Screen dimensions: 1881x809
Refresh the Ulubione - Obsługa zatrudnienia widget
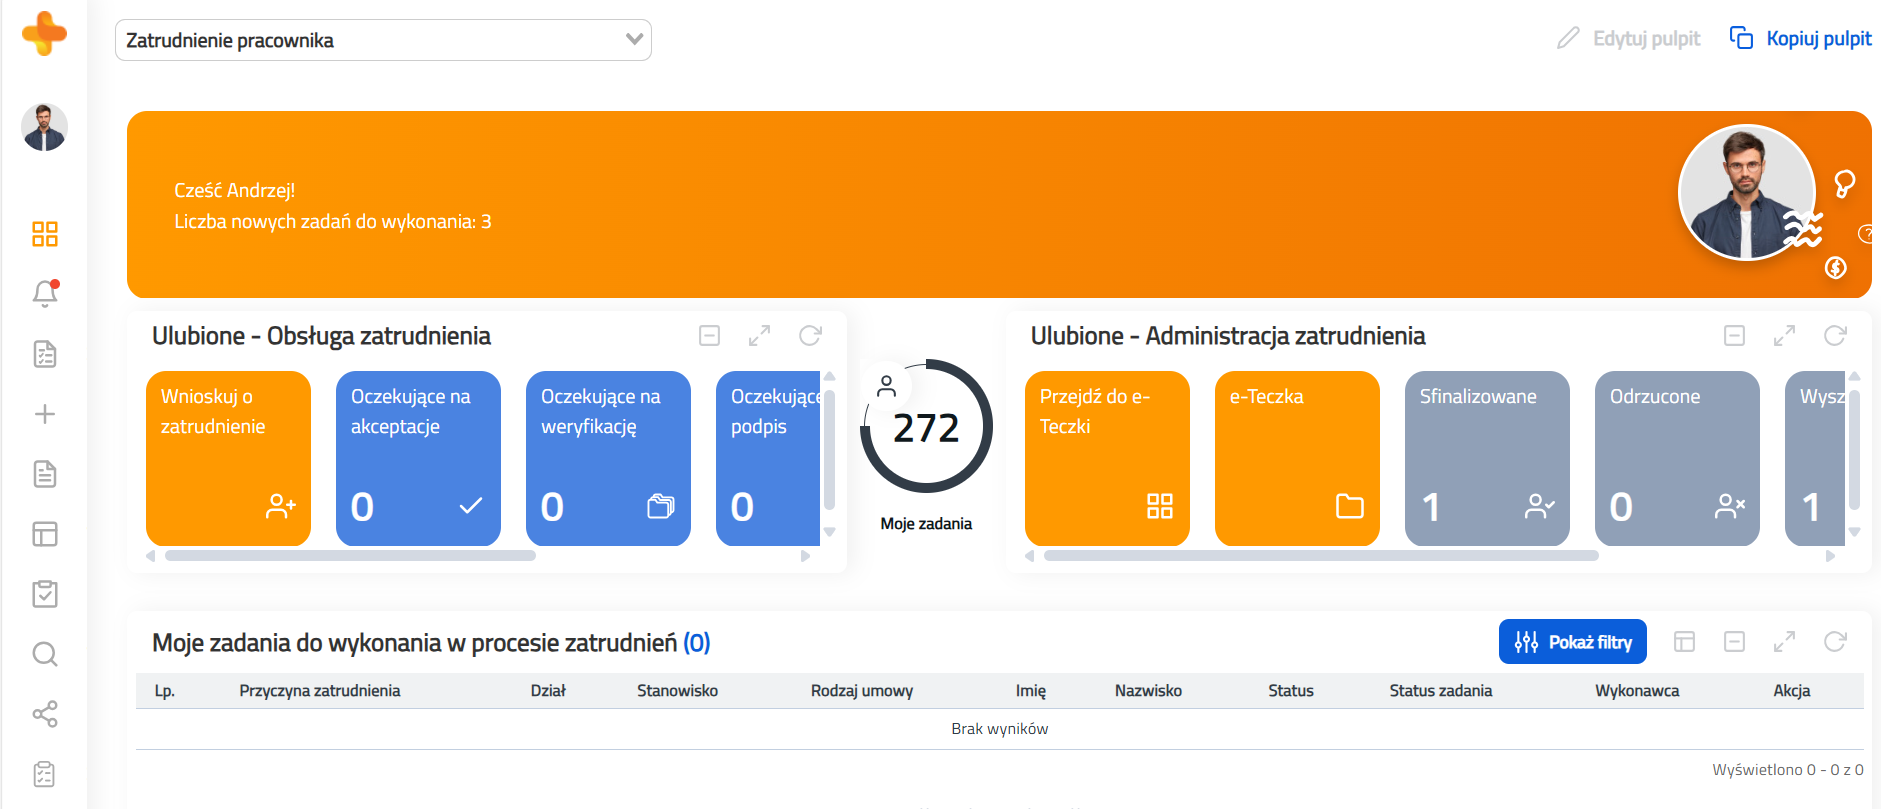pyautogui.click(x=810, y=336)
